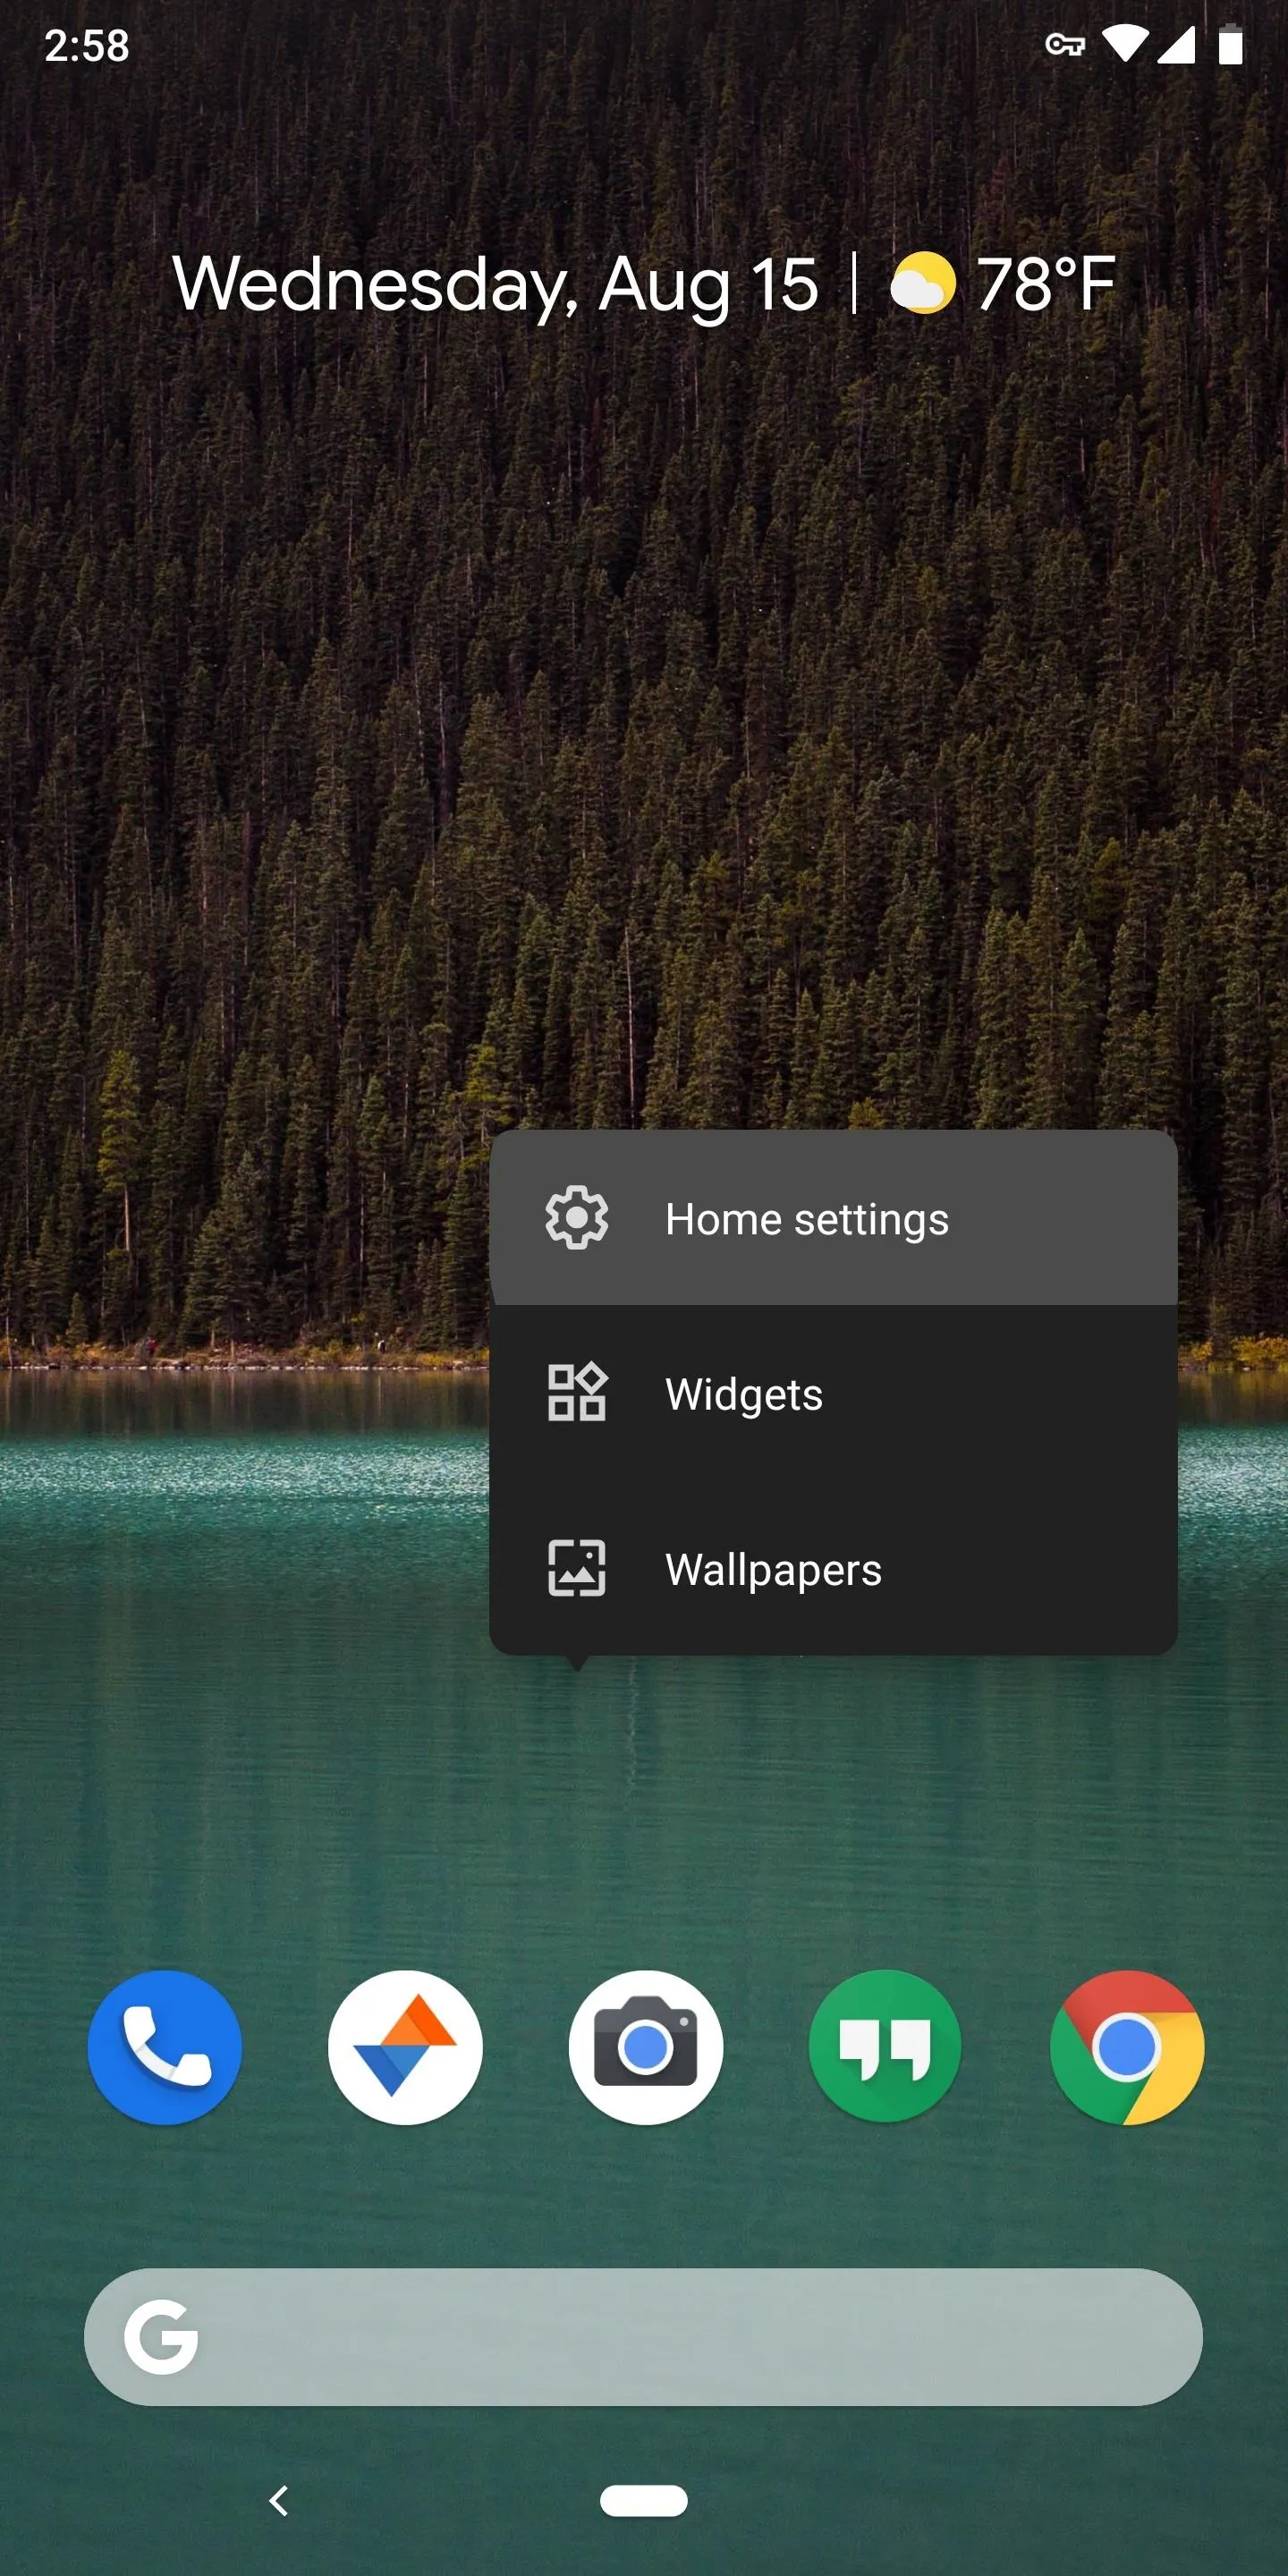Tap the VPN key status icon
Image resolution: width=1288 pixels, height=2576 pixels.
click(x=1065, y=45)
